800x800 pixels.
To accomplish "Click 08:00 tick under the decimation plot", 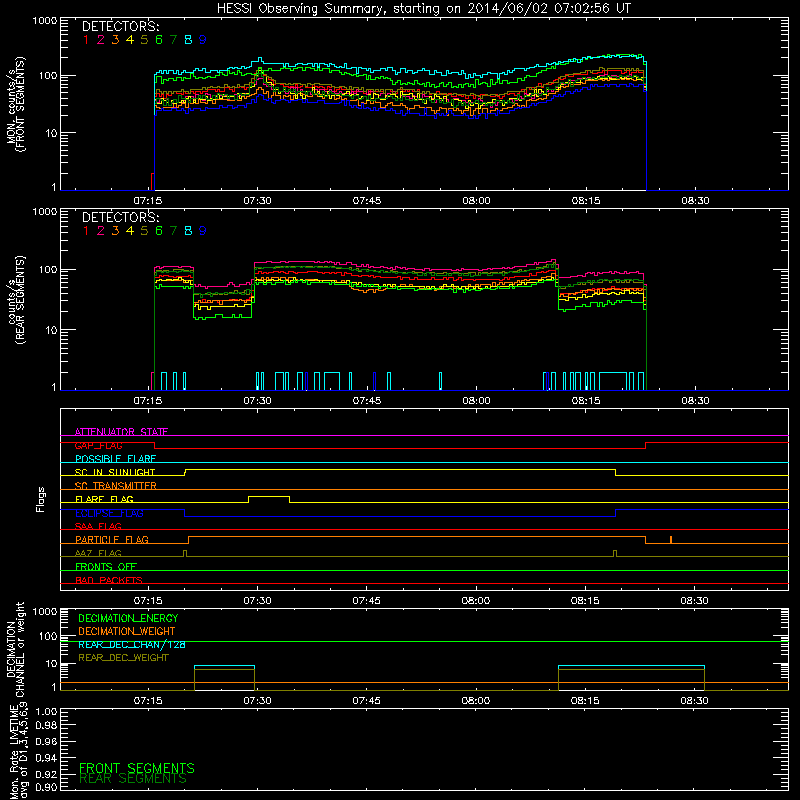I will pos(476,701).
